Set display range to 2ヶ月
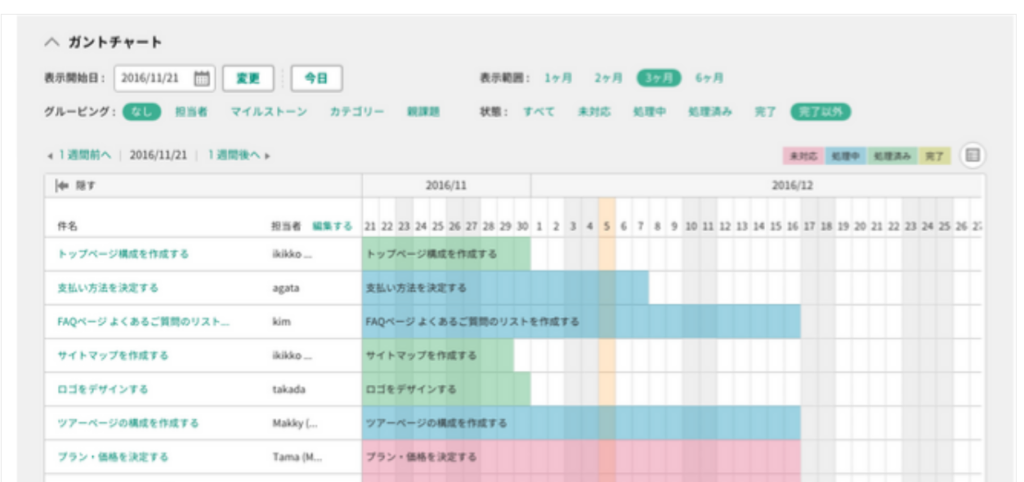 608,78
